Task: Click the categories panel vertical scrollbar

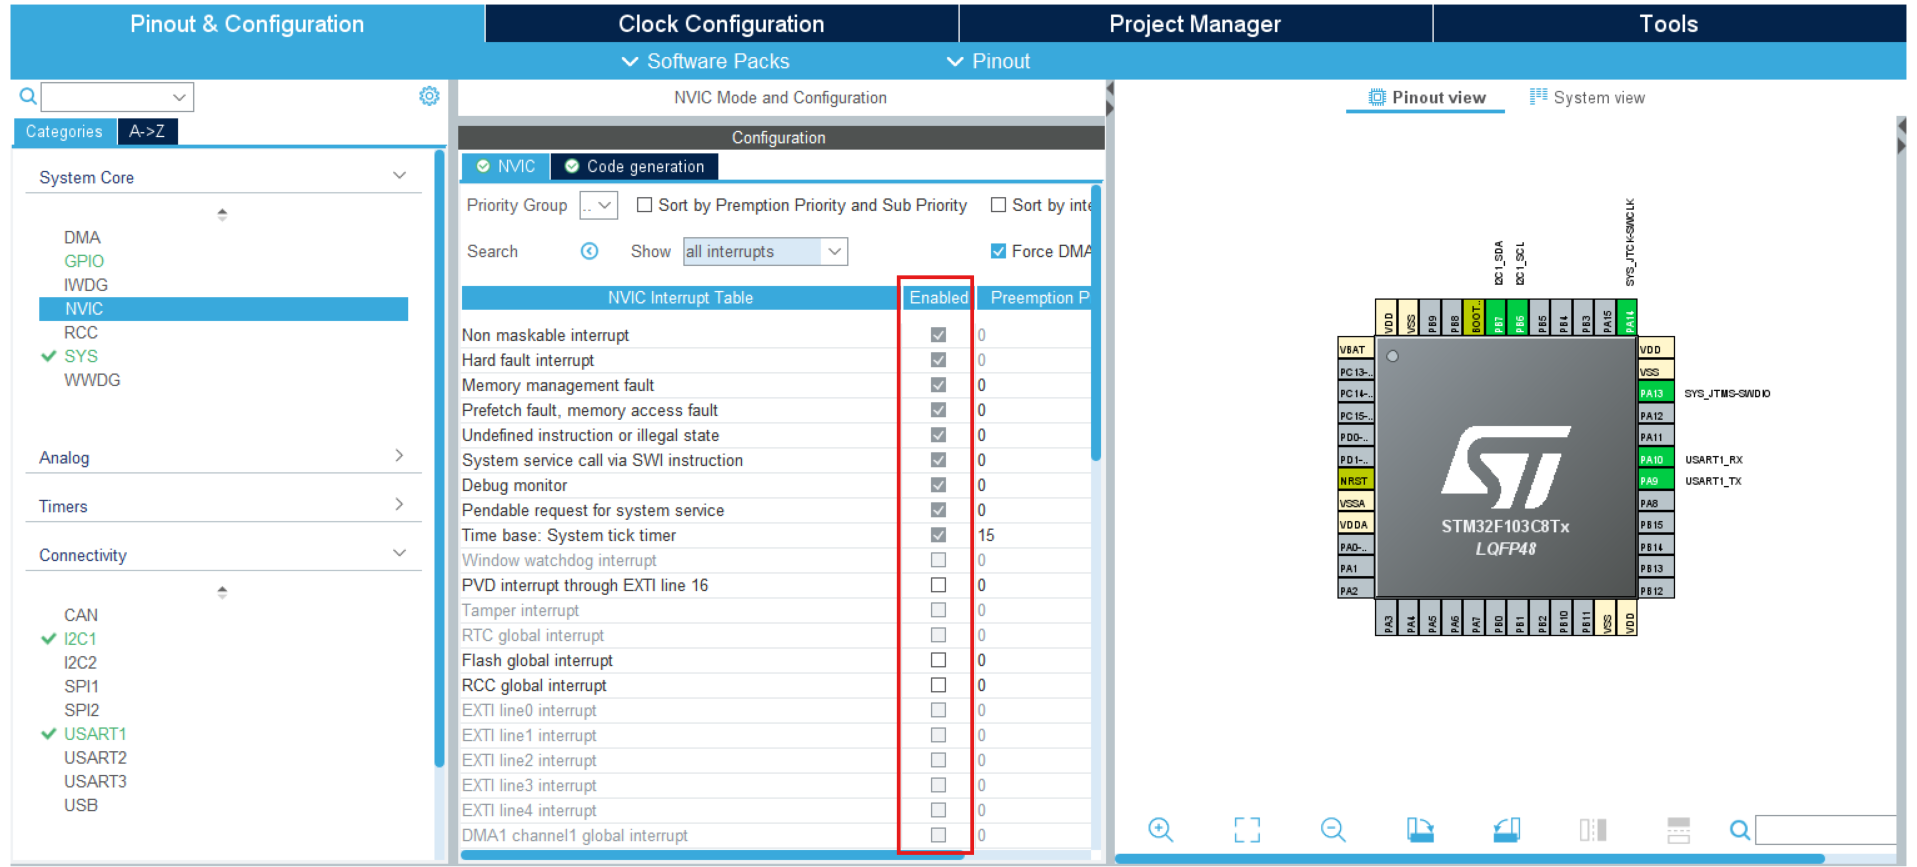Action: (439, 458)
